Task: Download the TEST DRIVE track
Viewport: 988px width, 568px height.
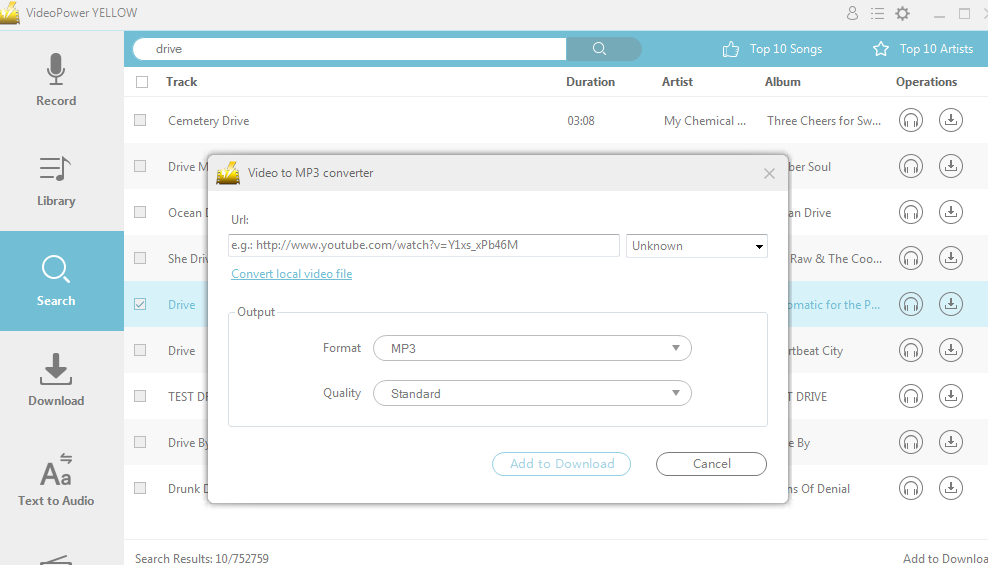Action: tap(951, 396)
